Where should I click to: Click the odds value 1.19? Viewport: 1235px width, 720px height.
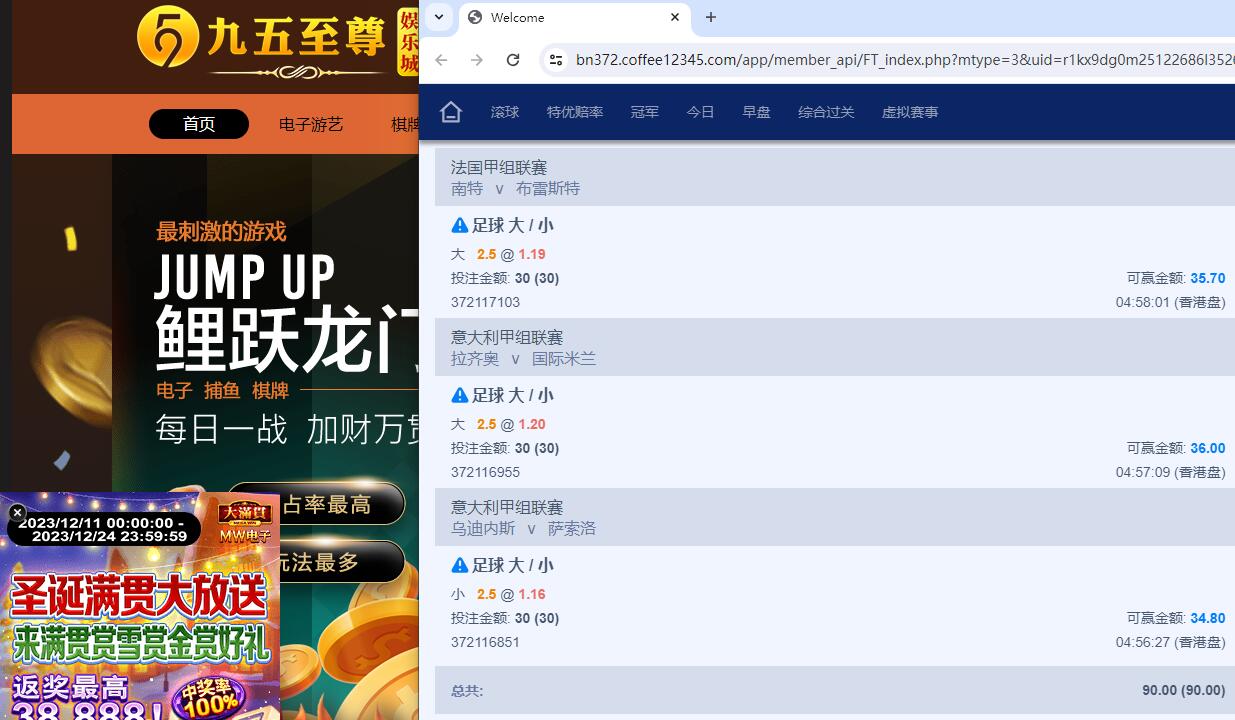coord(532,254)
